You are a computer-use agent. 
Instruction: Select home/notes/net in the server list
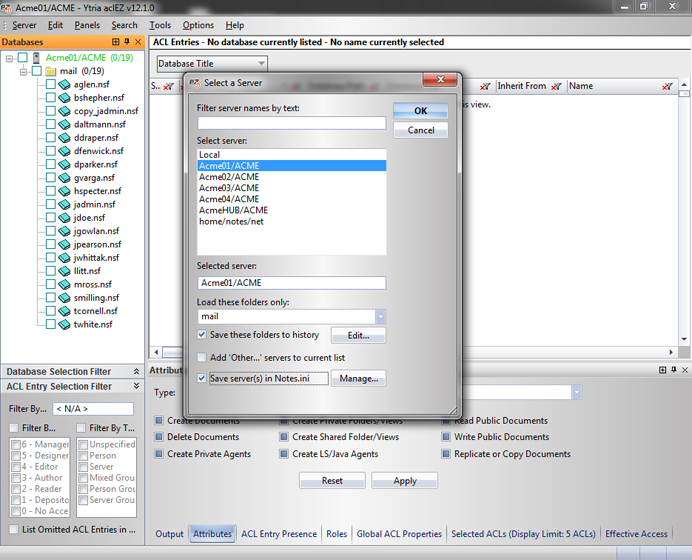[292, 222]
